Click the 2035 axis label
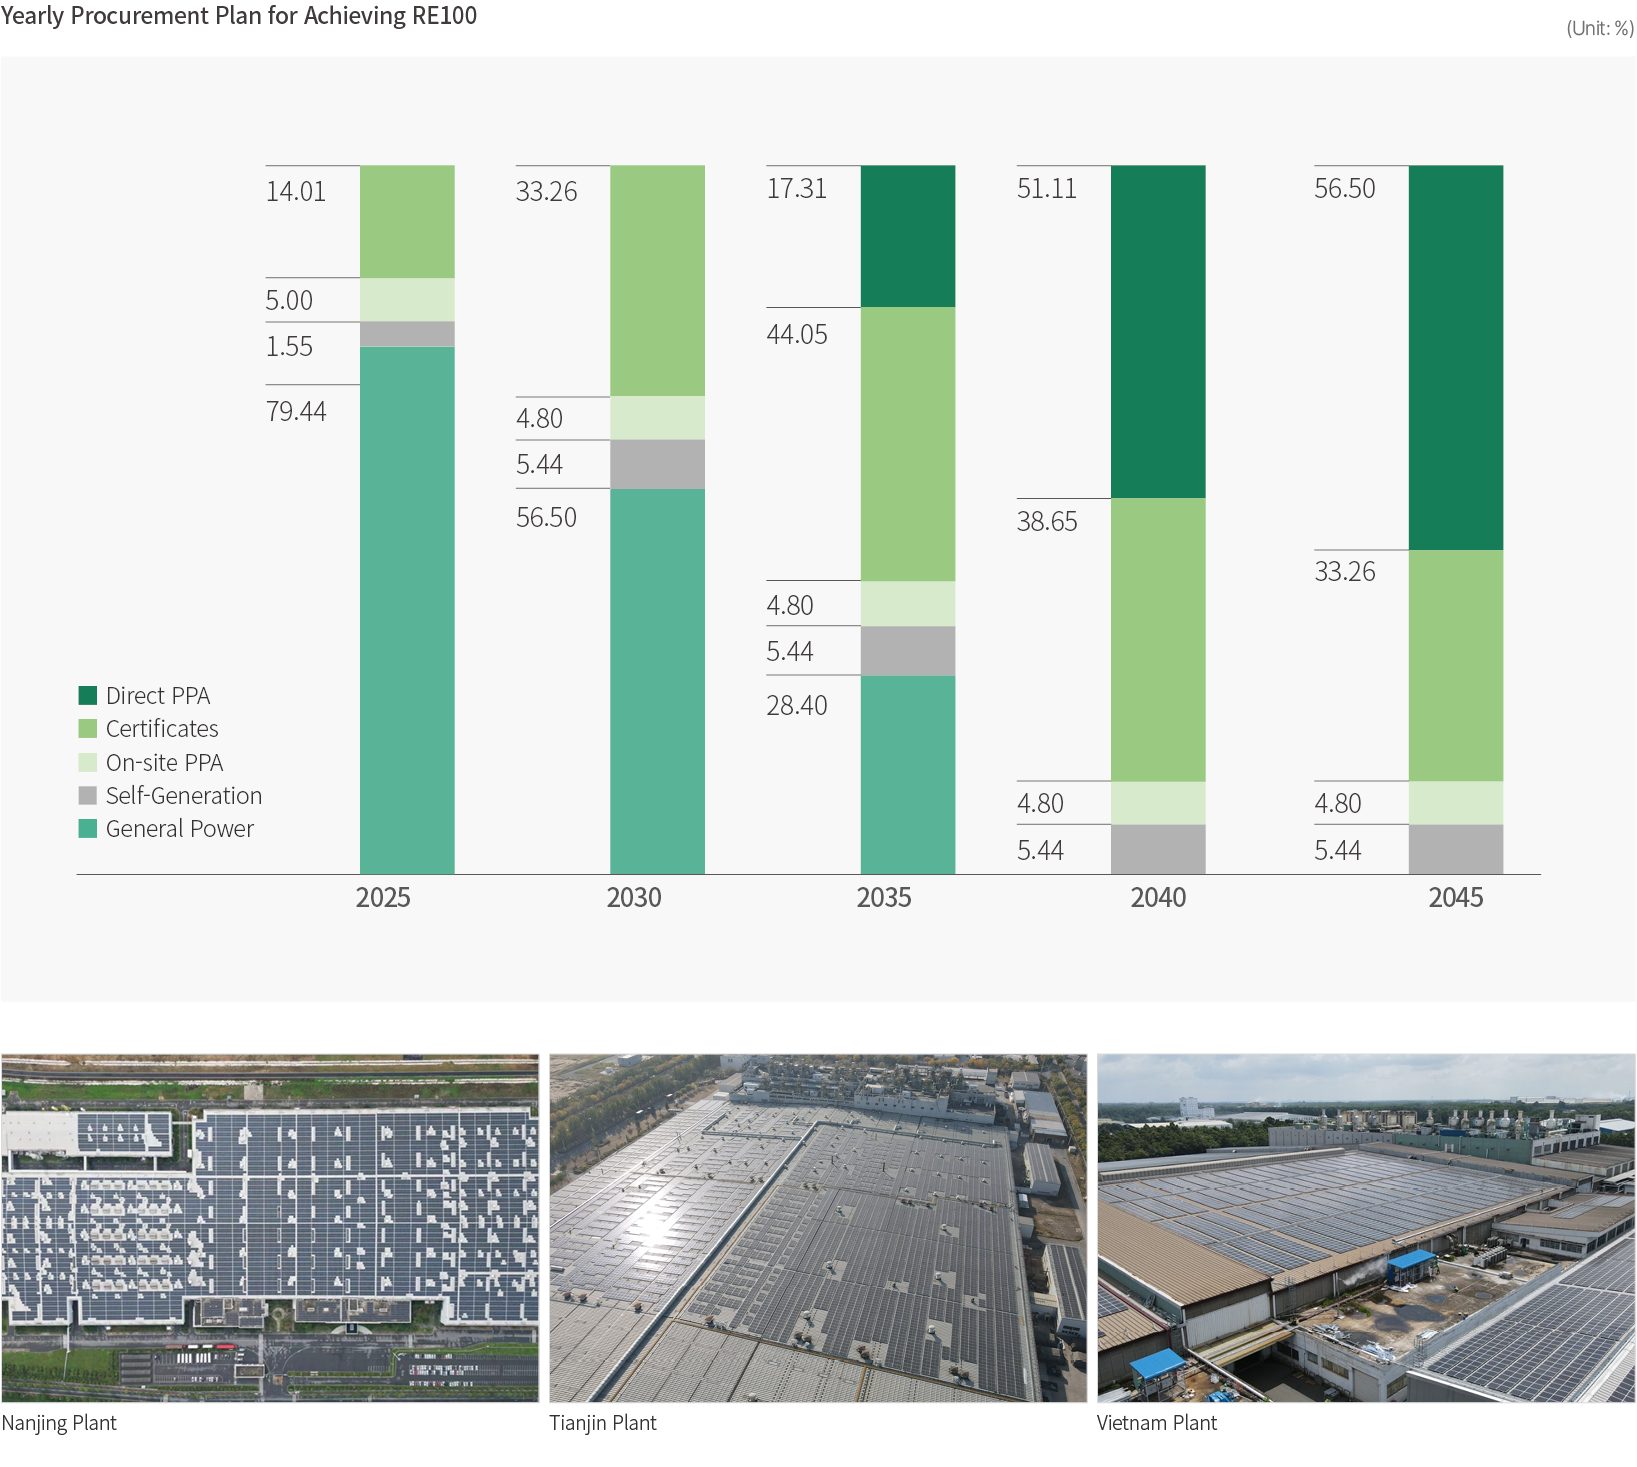The image size is (1637, 1467). (884, 897)
